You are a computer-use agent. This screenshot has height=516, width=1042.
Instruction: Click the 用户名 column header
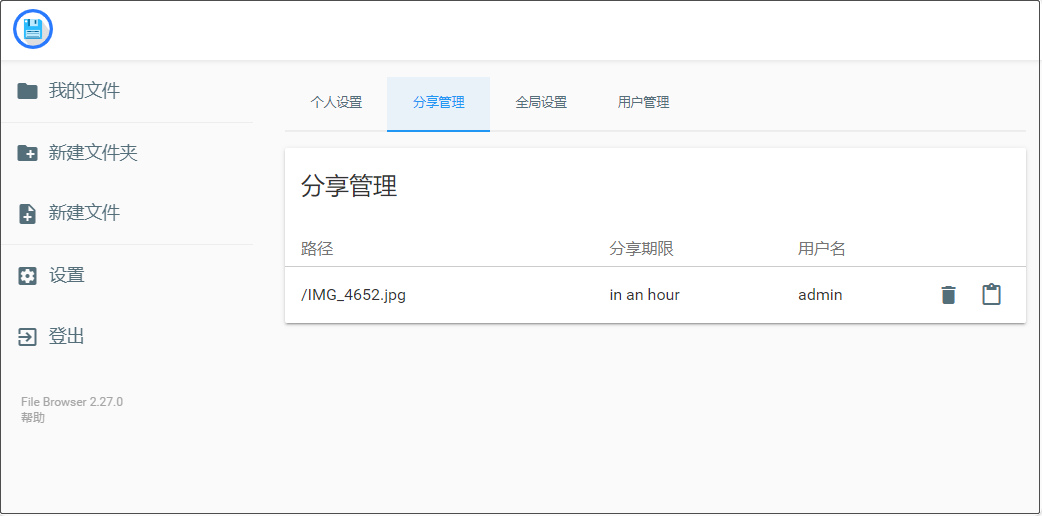click(x=821, y=249)
